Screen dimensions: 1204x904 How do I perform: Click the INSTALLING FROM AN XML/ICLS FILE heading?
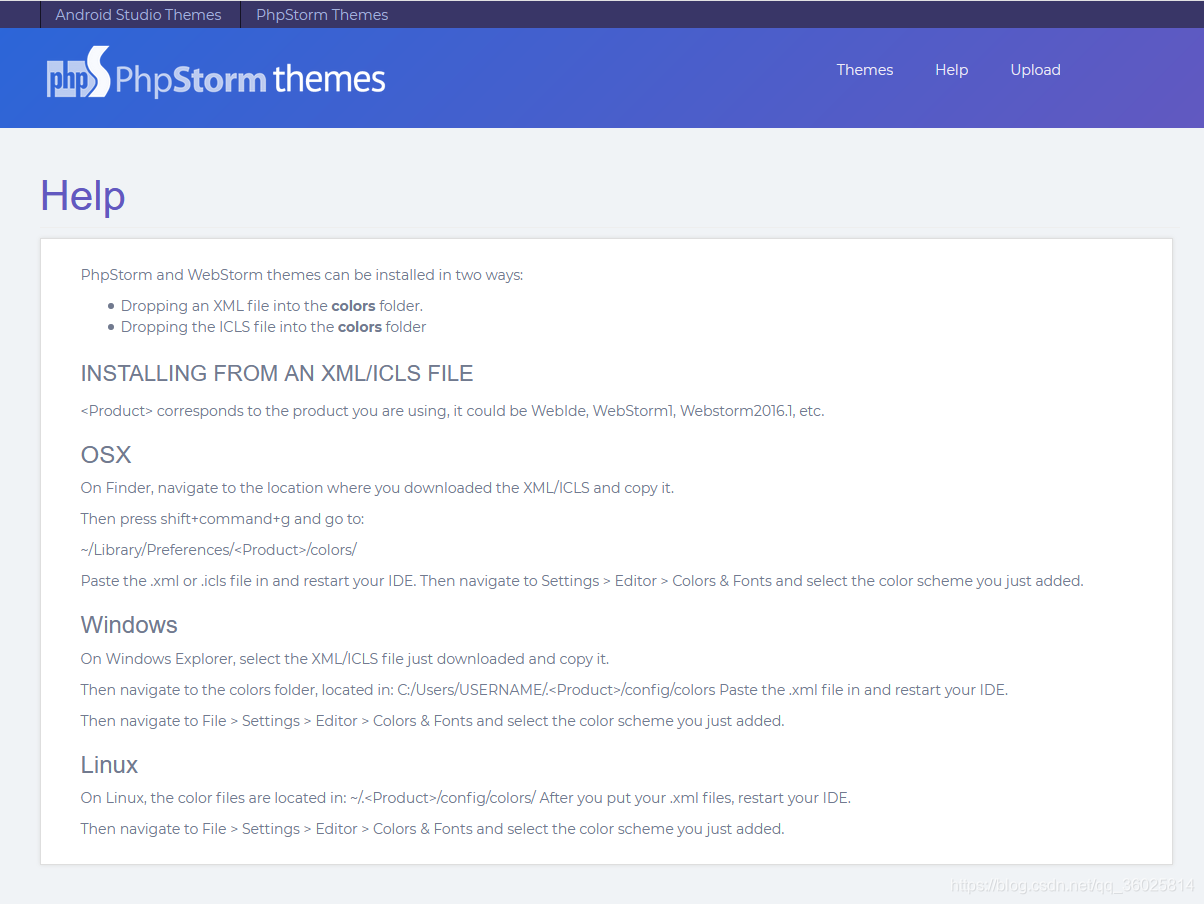277,373
